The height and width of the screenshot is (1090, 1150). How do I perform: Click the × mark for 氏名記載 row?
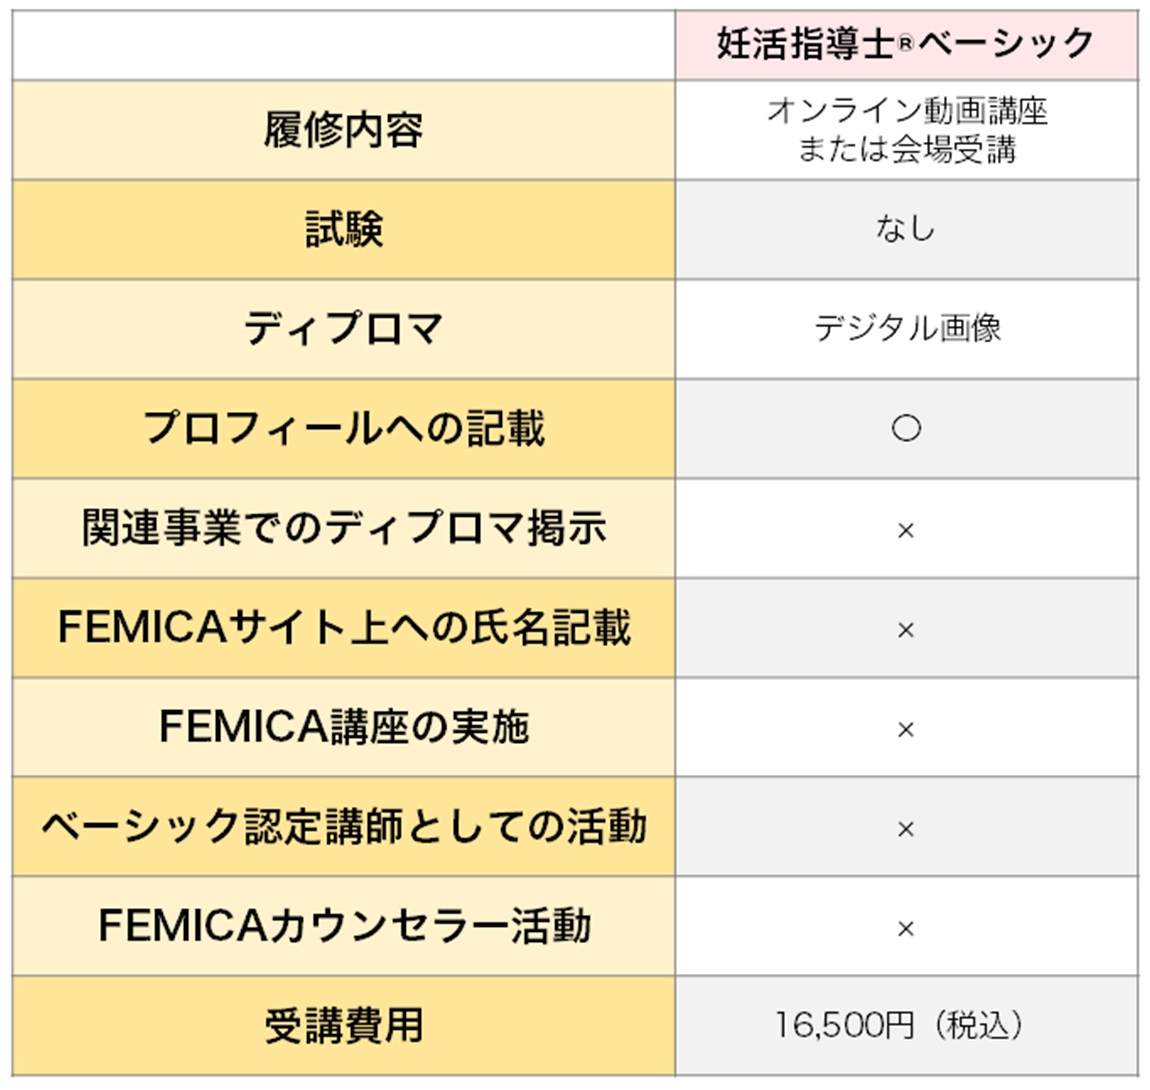pyautogui.click(x=906, y=630)
